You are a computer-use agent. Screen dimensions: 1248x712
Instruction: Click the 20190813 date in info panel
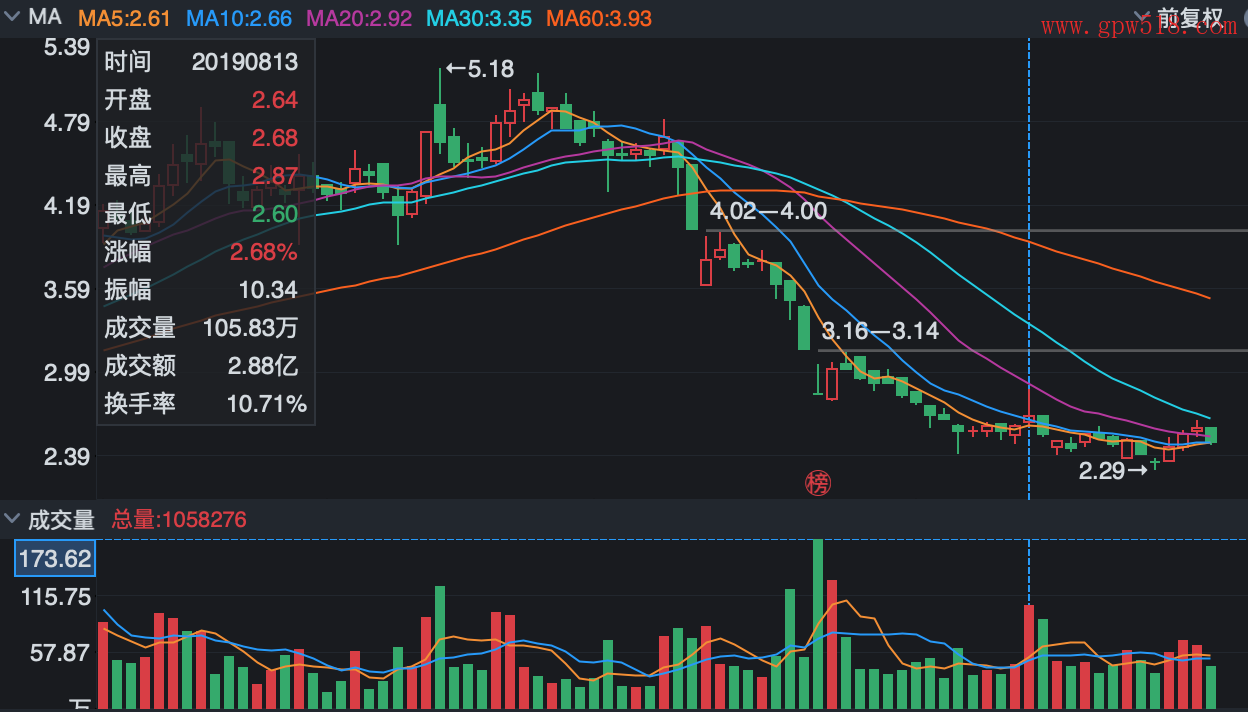245,62
